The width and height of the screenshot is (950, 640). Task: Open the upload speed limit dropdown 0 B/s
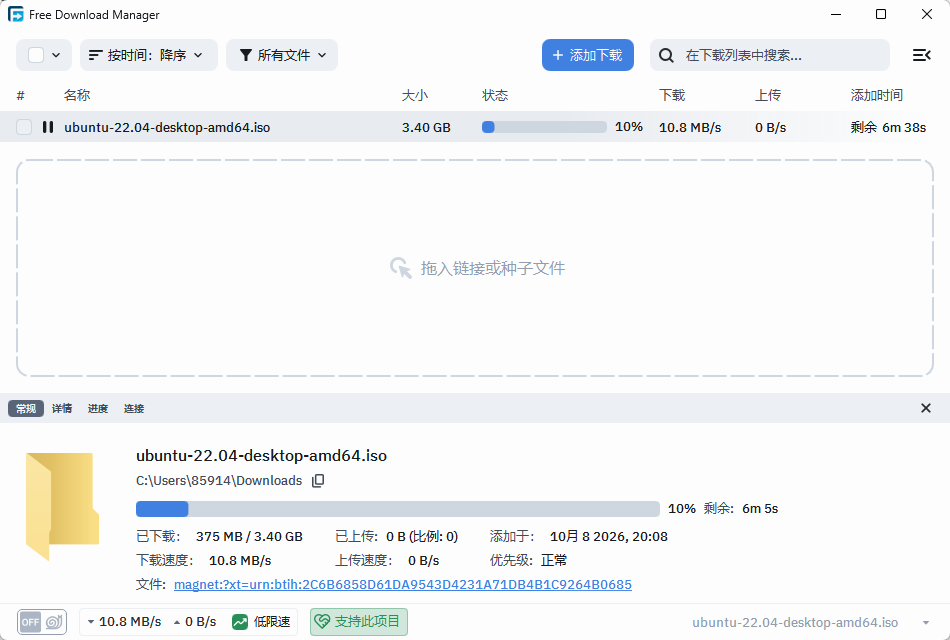point(195,622)
